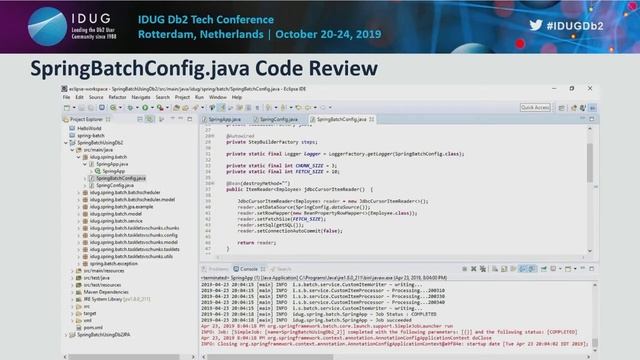Select the spring-batch project
This screenshot has width=640, height=360.
click(x=91, y=136)
